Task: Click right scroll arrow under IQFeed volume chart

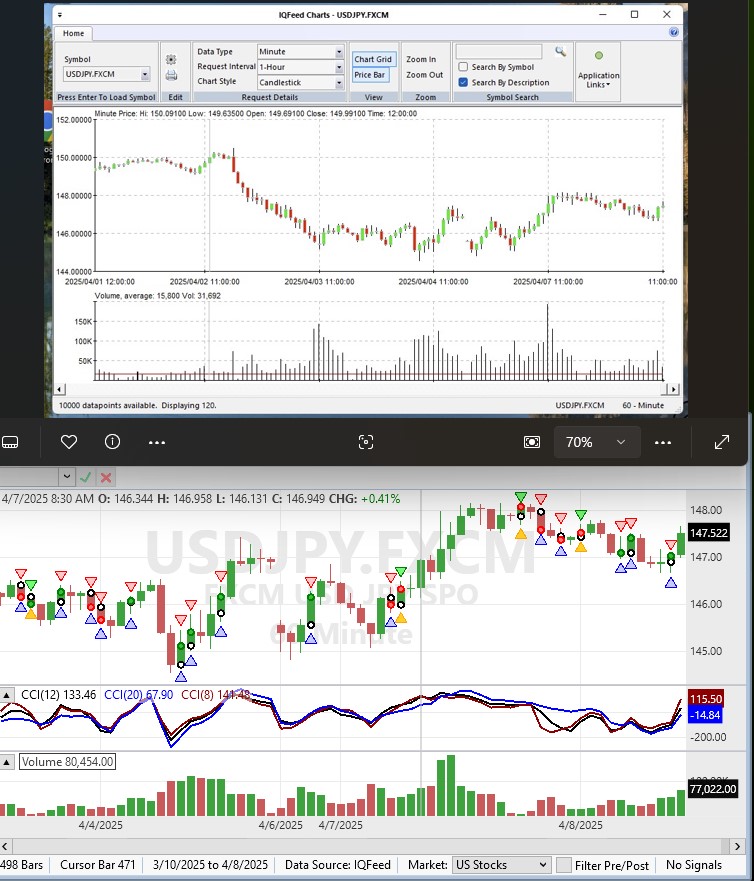Action: [x=674, y=389]
